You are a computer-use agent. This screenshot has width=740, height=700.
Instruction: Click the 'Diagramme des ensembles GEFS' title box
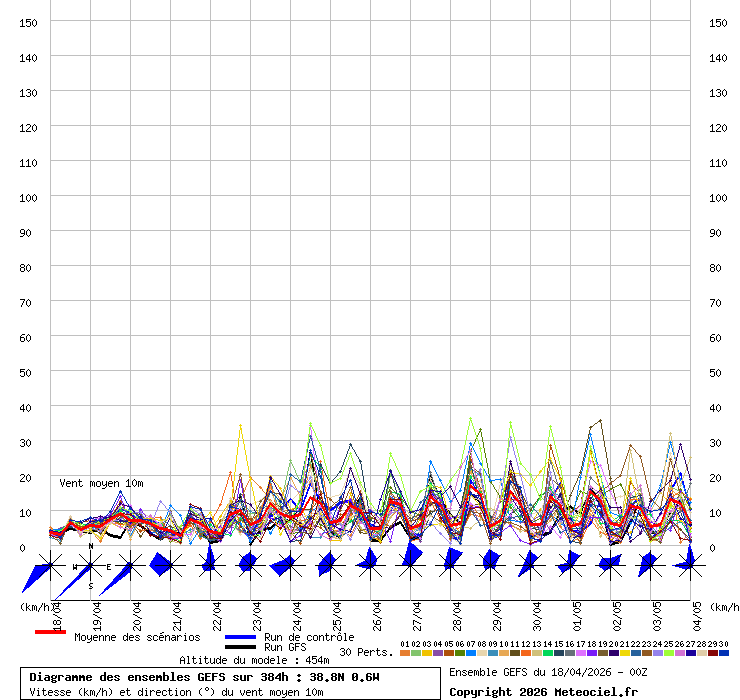coord(233,683)
